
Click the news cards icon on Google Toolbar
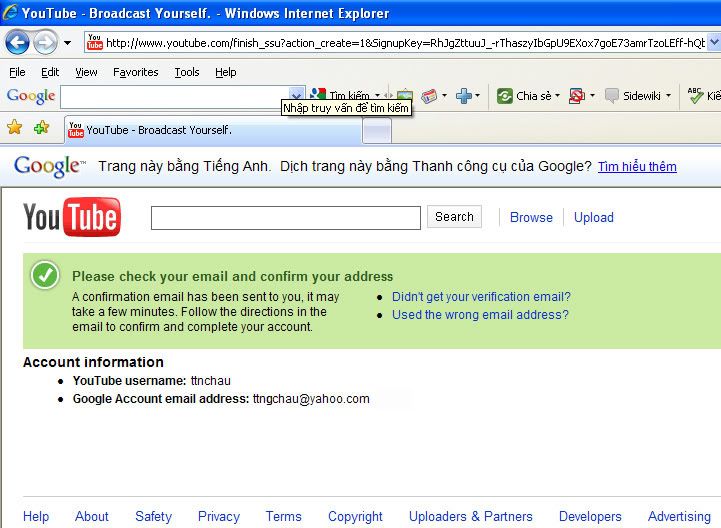tap(429, 96)
